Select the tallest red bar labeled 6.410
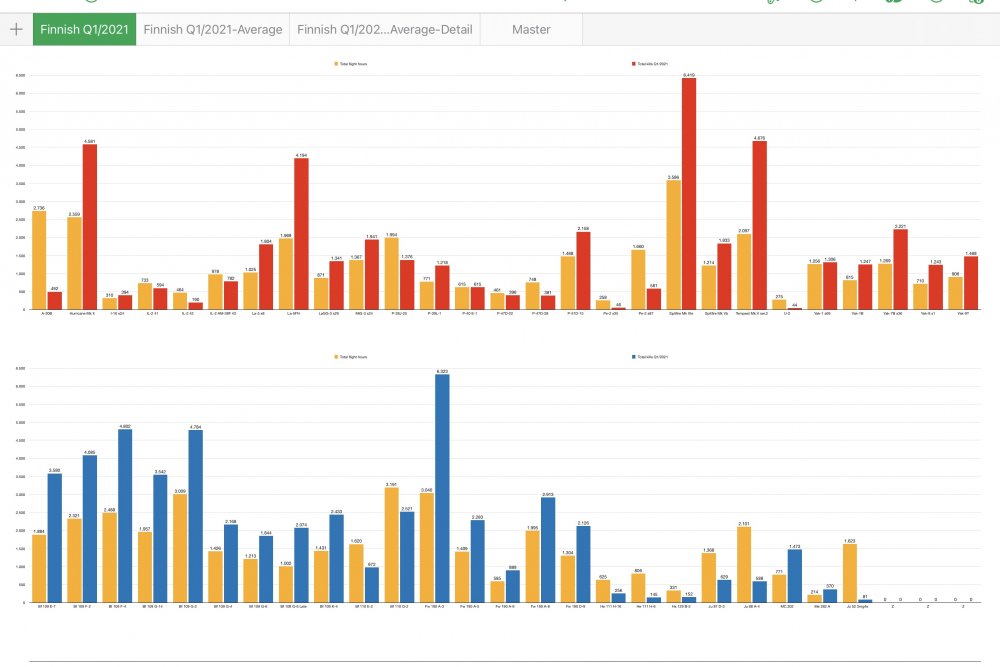 689,194
